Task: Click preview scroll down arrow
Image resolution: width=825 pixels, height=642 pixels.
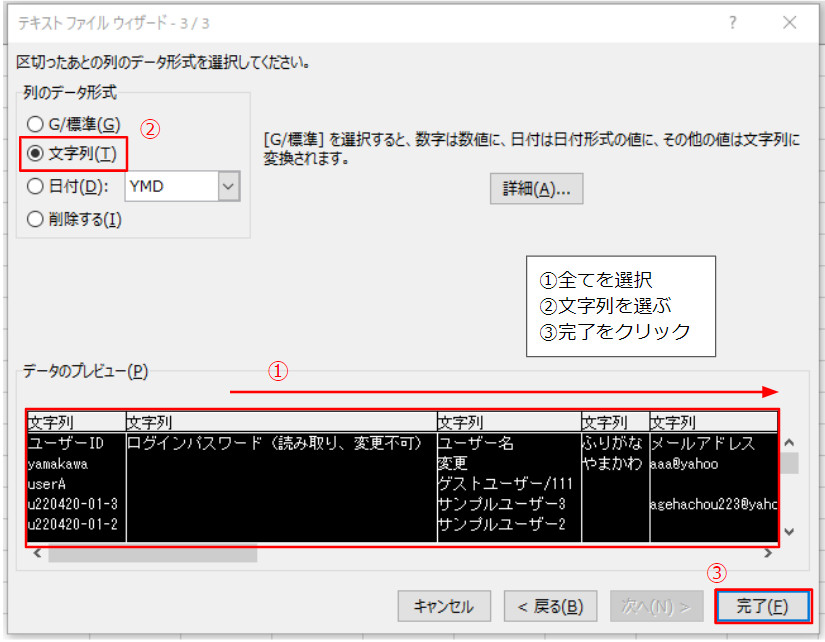Action: (x=789, y=531)
